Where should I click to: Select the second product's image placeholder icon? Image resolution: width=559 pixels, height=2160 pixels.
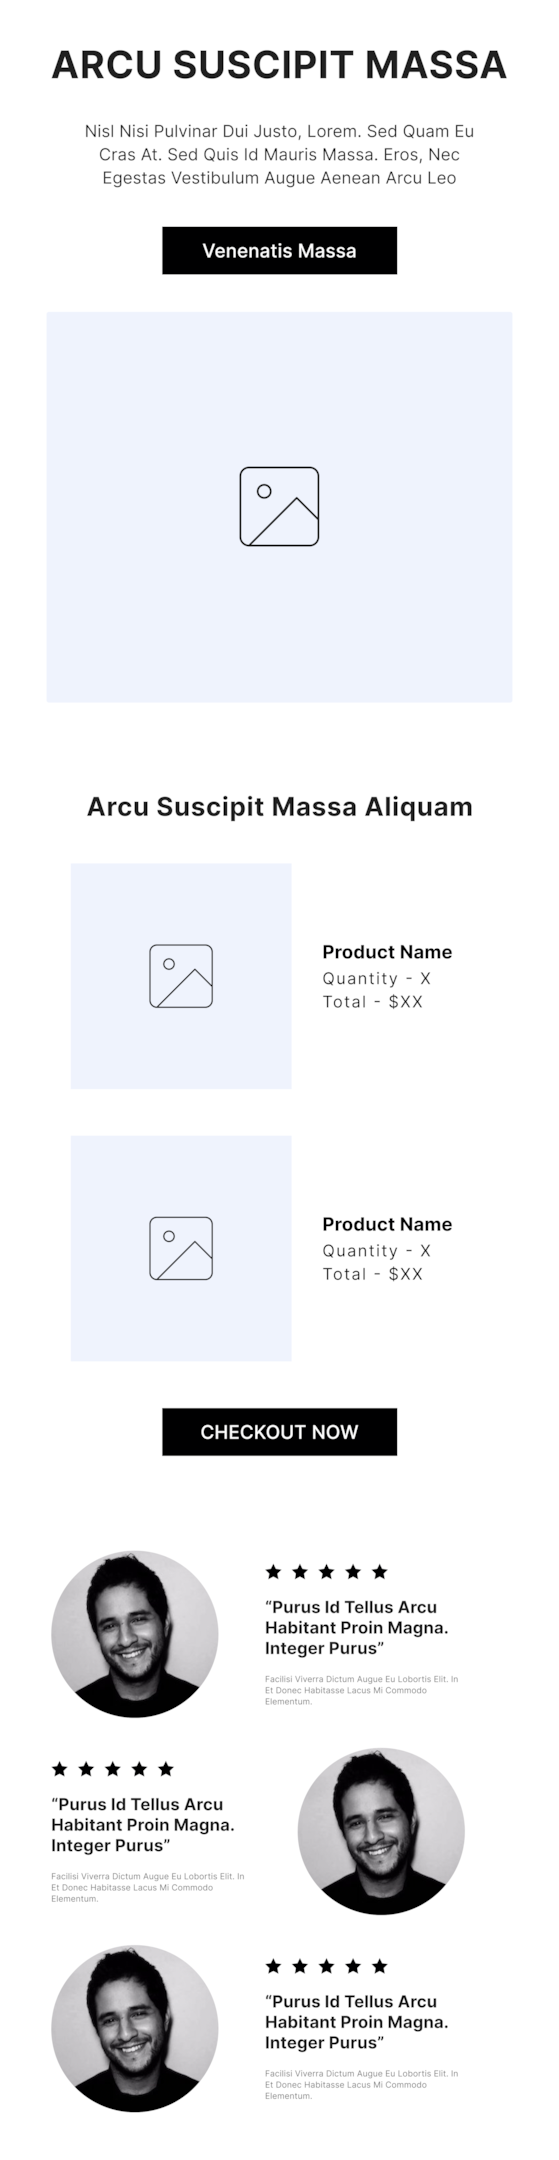(181, 1248)
